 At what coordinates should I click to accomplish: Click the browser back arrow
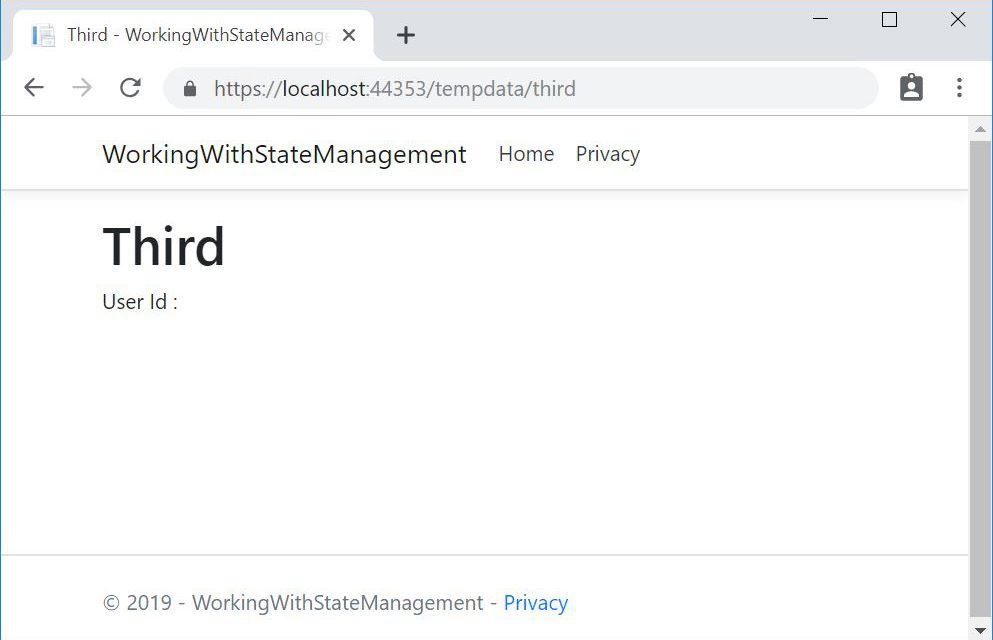[34, 88]
